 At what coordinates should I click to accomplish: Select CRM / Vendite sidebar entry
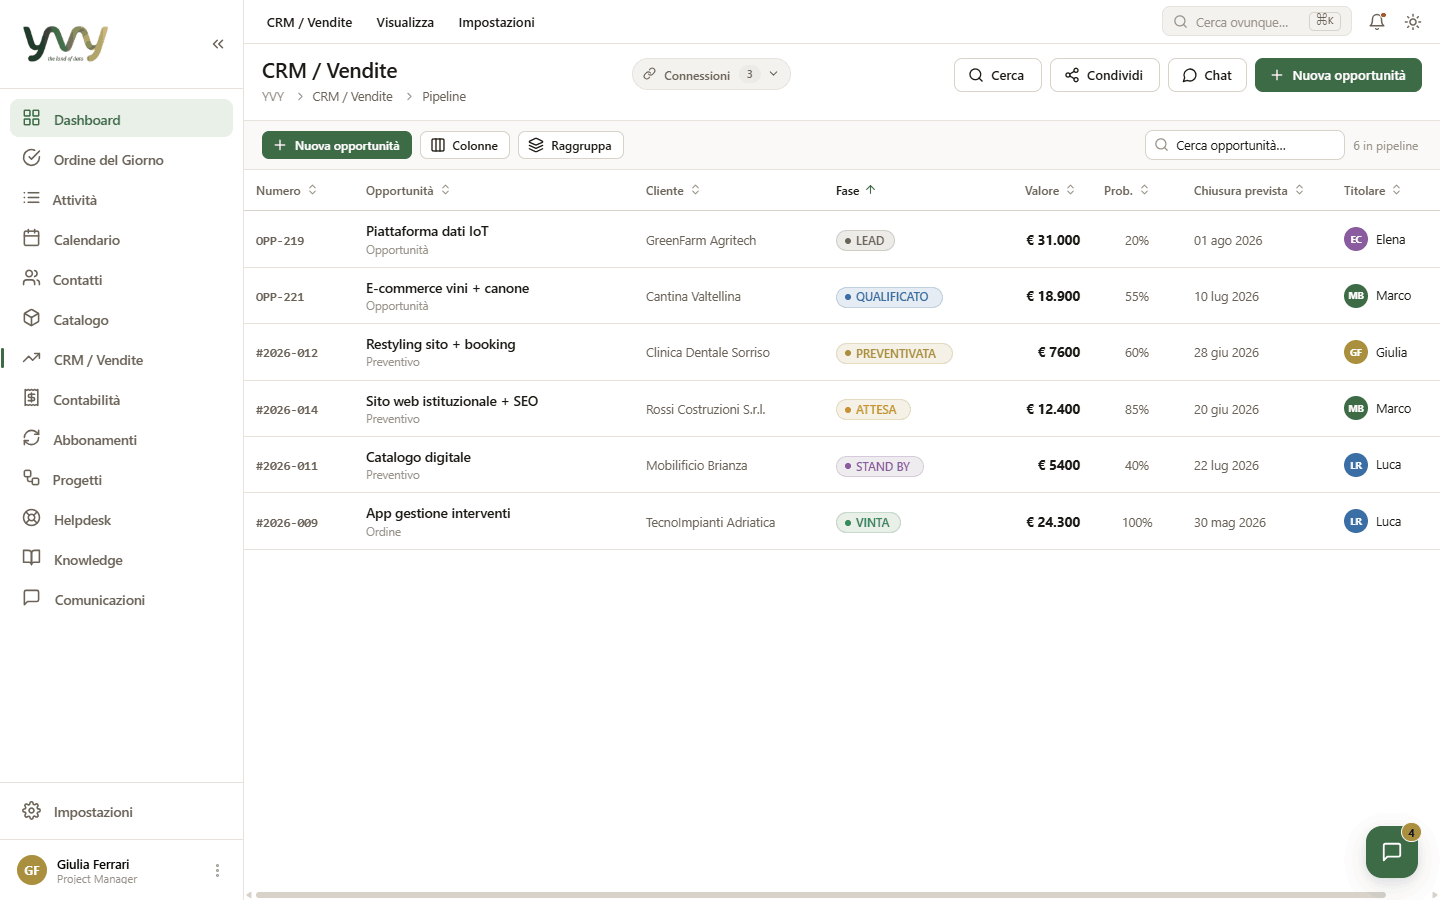coord(121,359)
